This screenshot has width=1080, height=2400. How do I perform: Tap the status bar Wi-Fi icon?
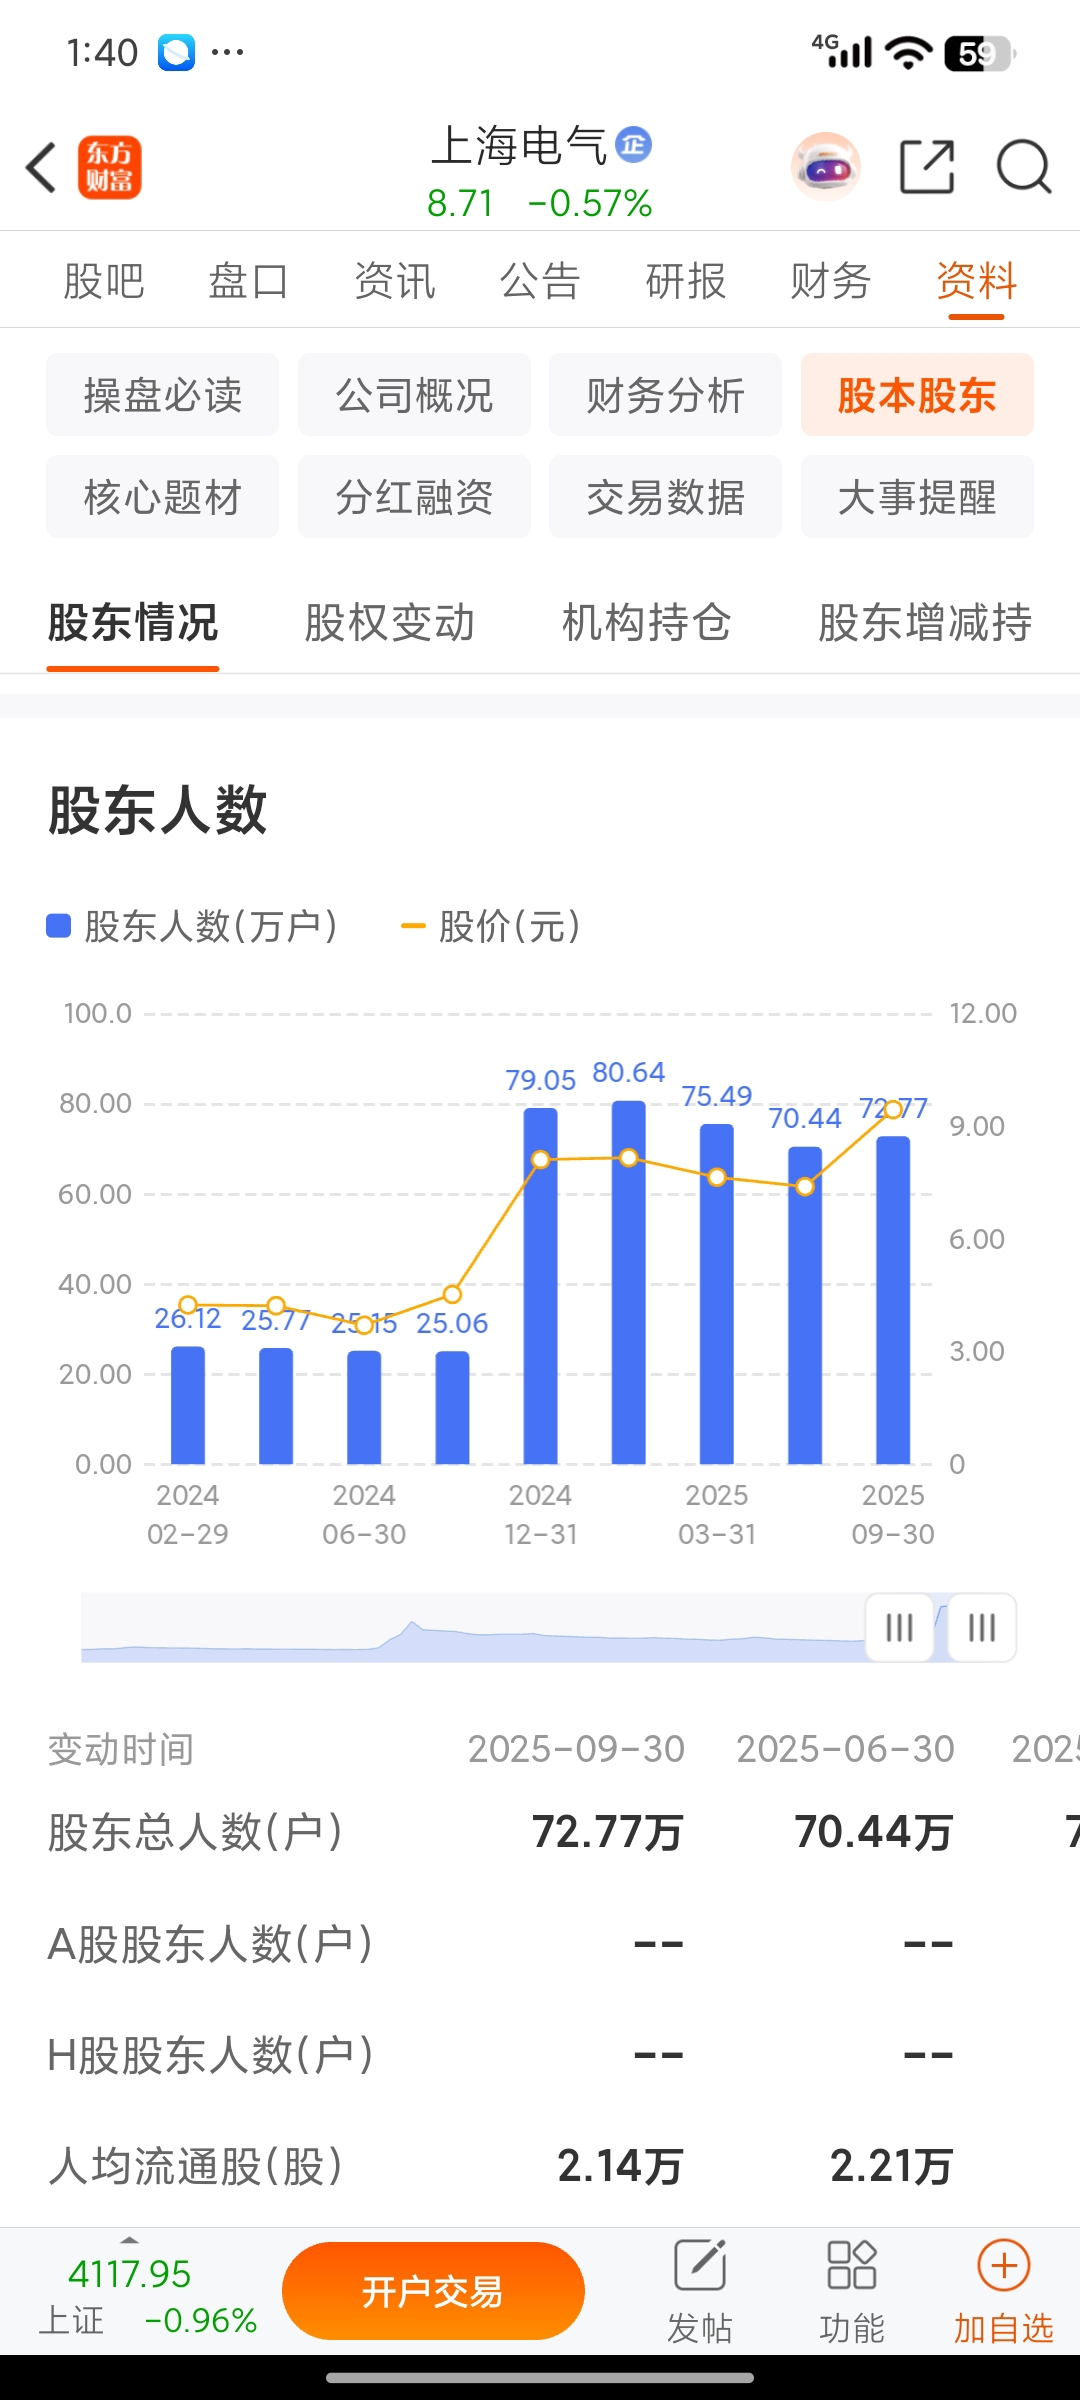pos(910,52)
